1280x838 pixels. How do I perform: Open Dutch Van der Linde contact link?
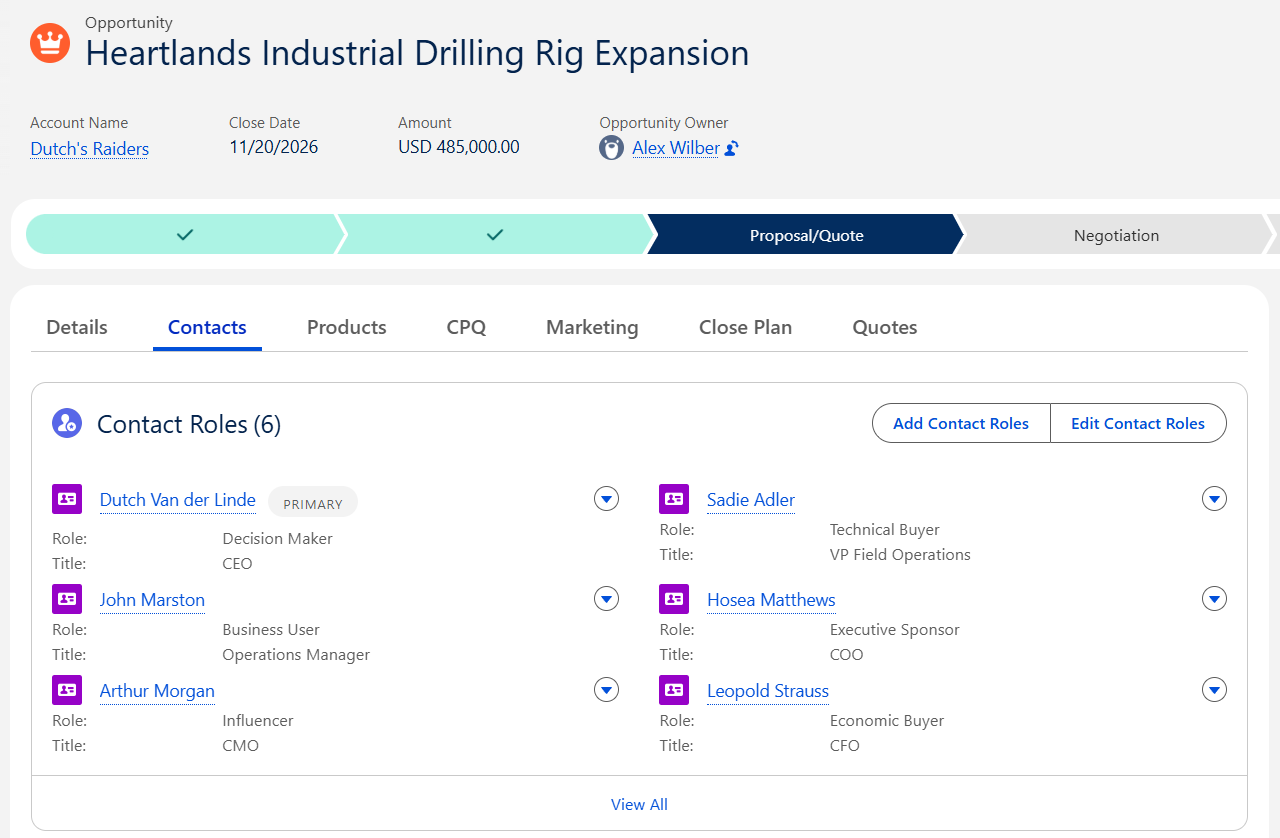tap(177, 500)
